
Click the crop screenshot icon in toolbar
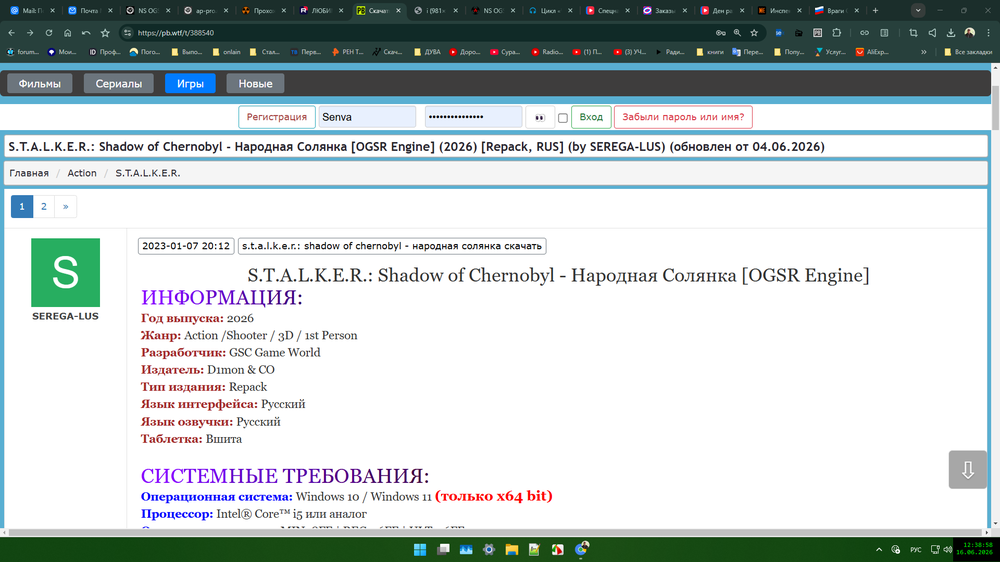click(913, 33)
